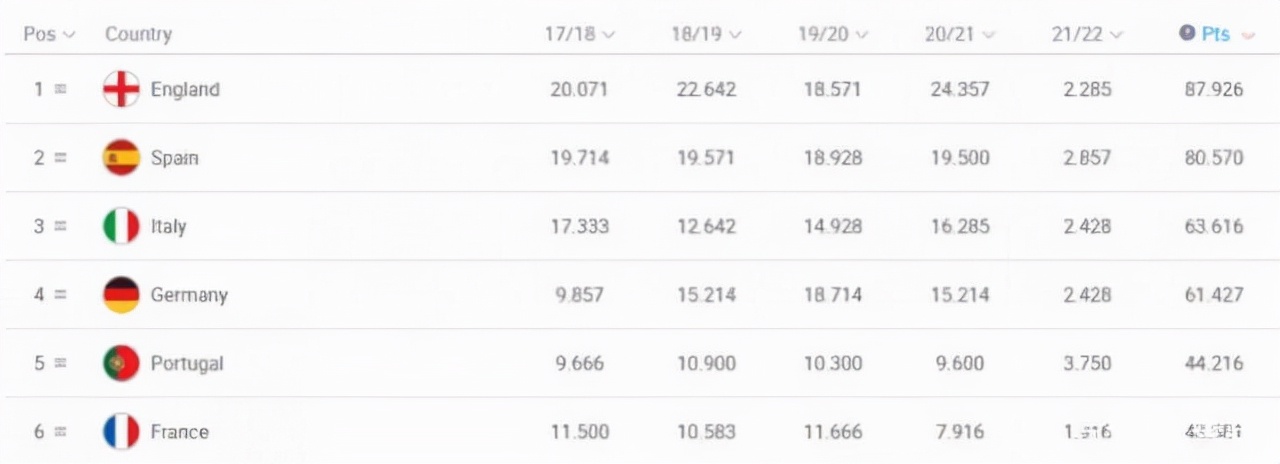Sort by 20/21 season column
This screenshot has width=1280, height=464.
960,34
